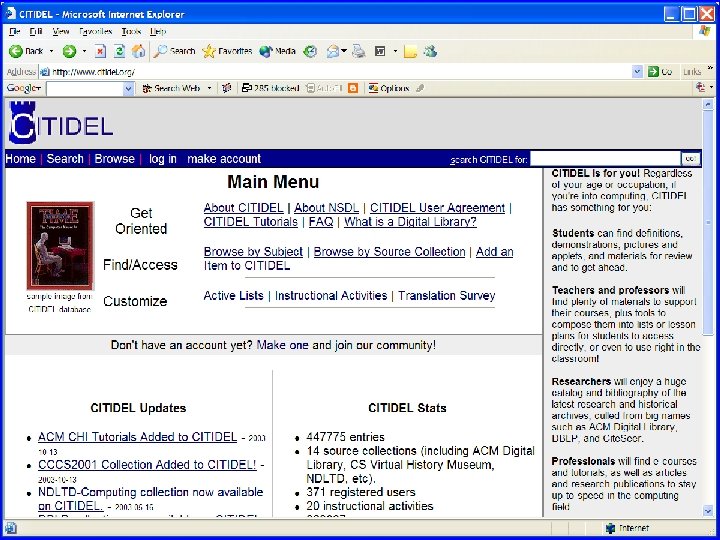This screenshot has width=720, height=540.
Task: Click the Windows flag logo icon
Action: pos(705,31)
